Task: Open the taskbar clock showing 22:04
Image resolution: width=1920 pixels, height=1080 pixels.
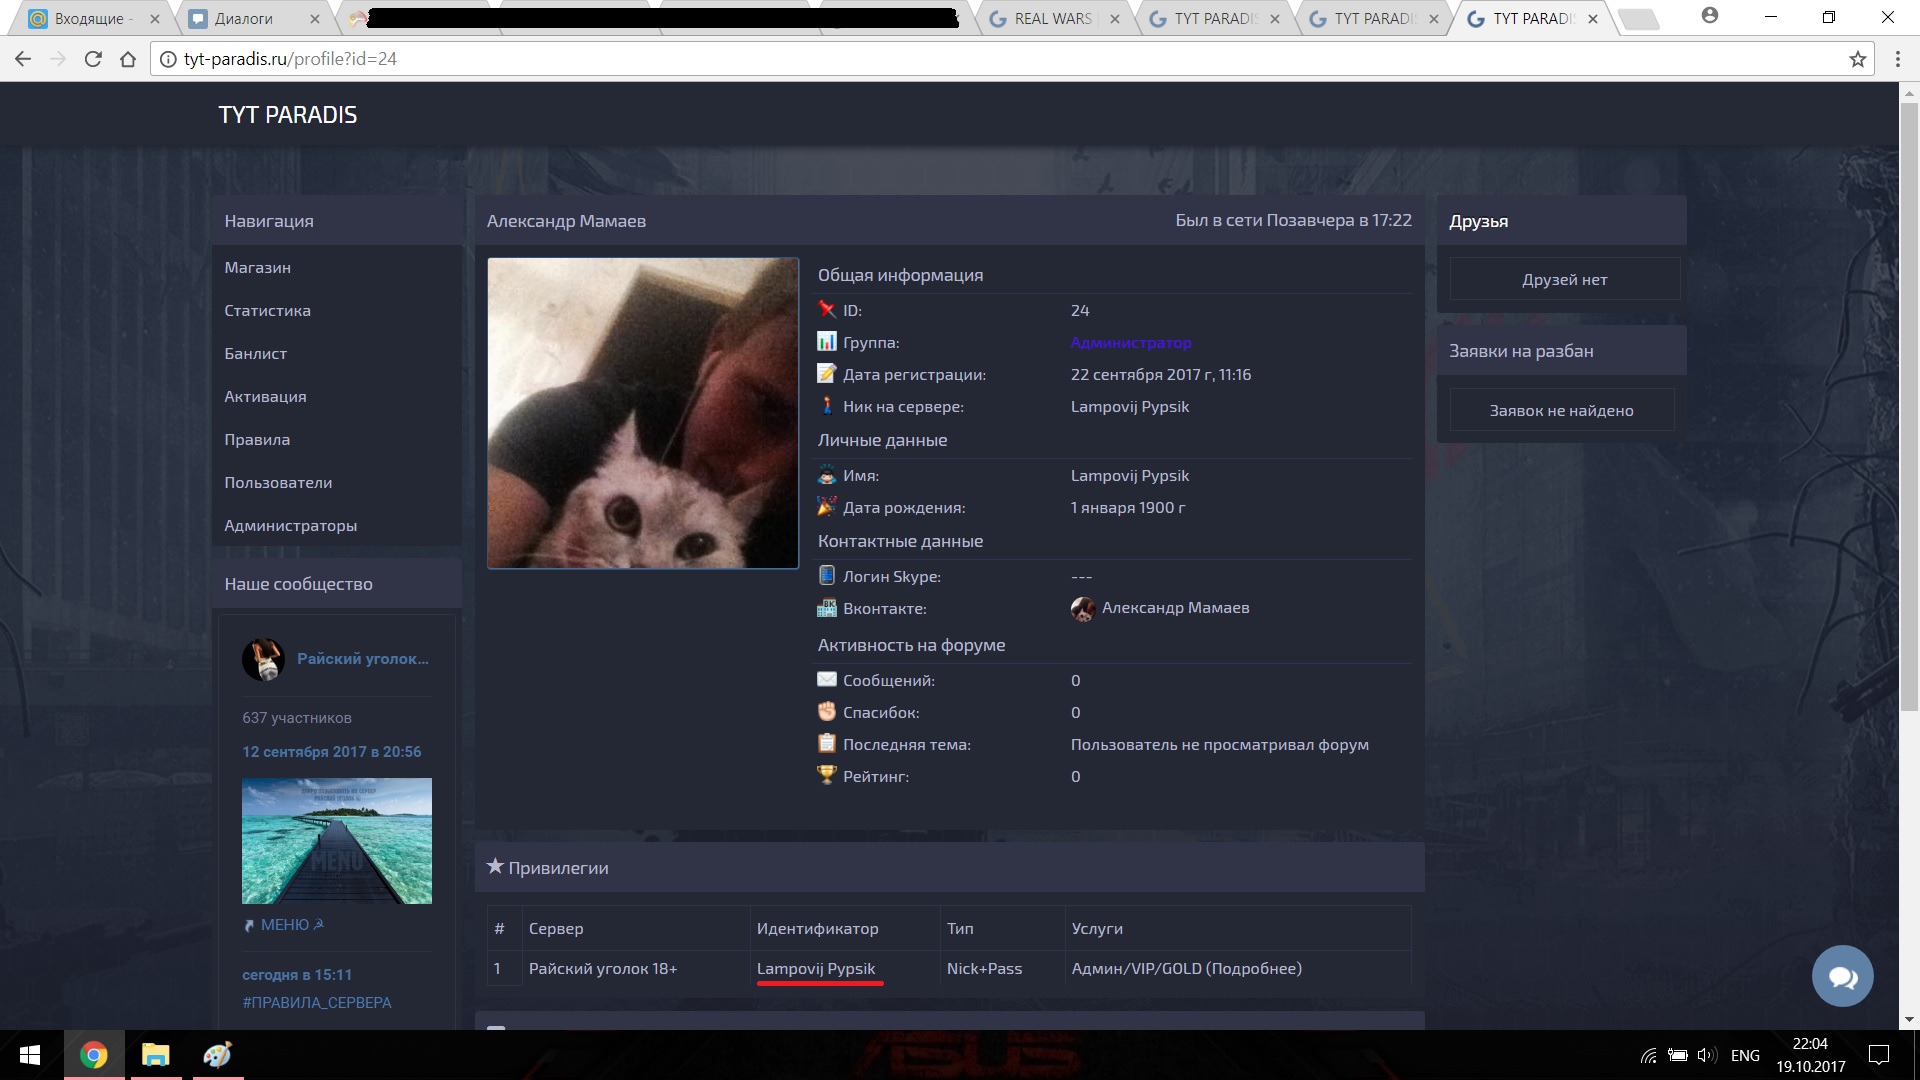Action: (x=1810, y=1055)
